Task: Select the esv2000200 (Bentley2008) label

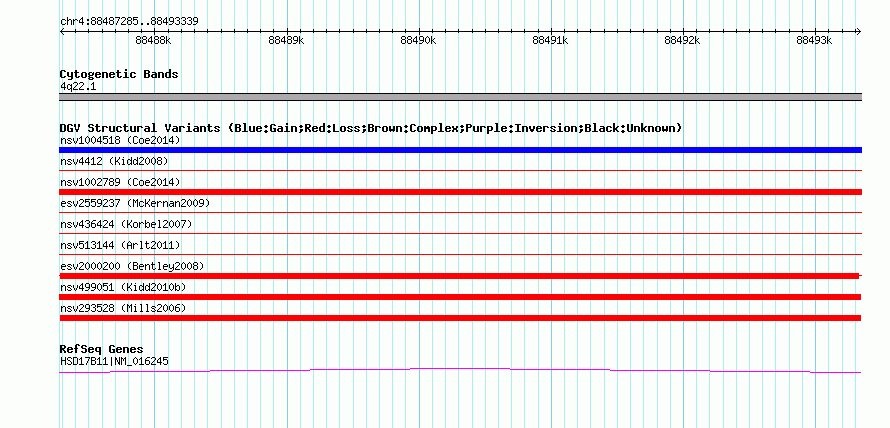Action: pyautogui.click(x=132, y=266)
